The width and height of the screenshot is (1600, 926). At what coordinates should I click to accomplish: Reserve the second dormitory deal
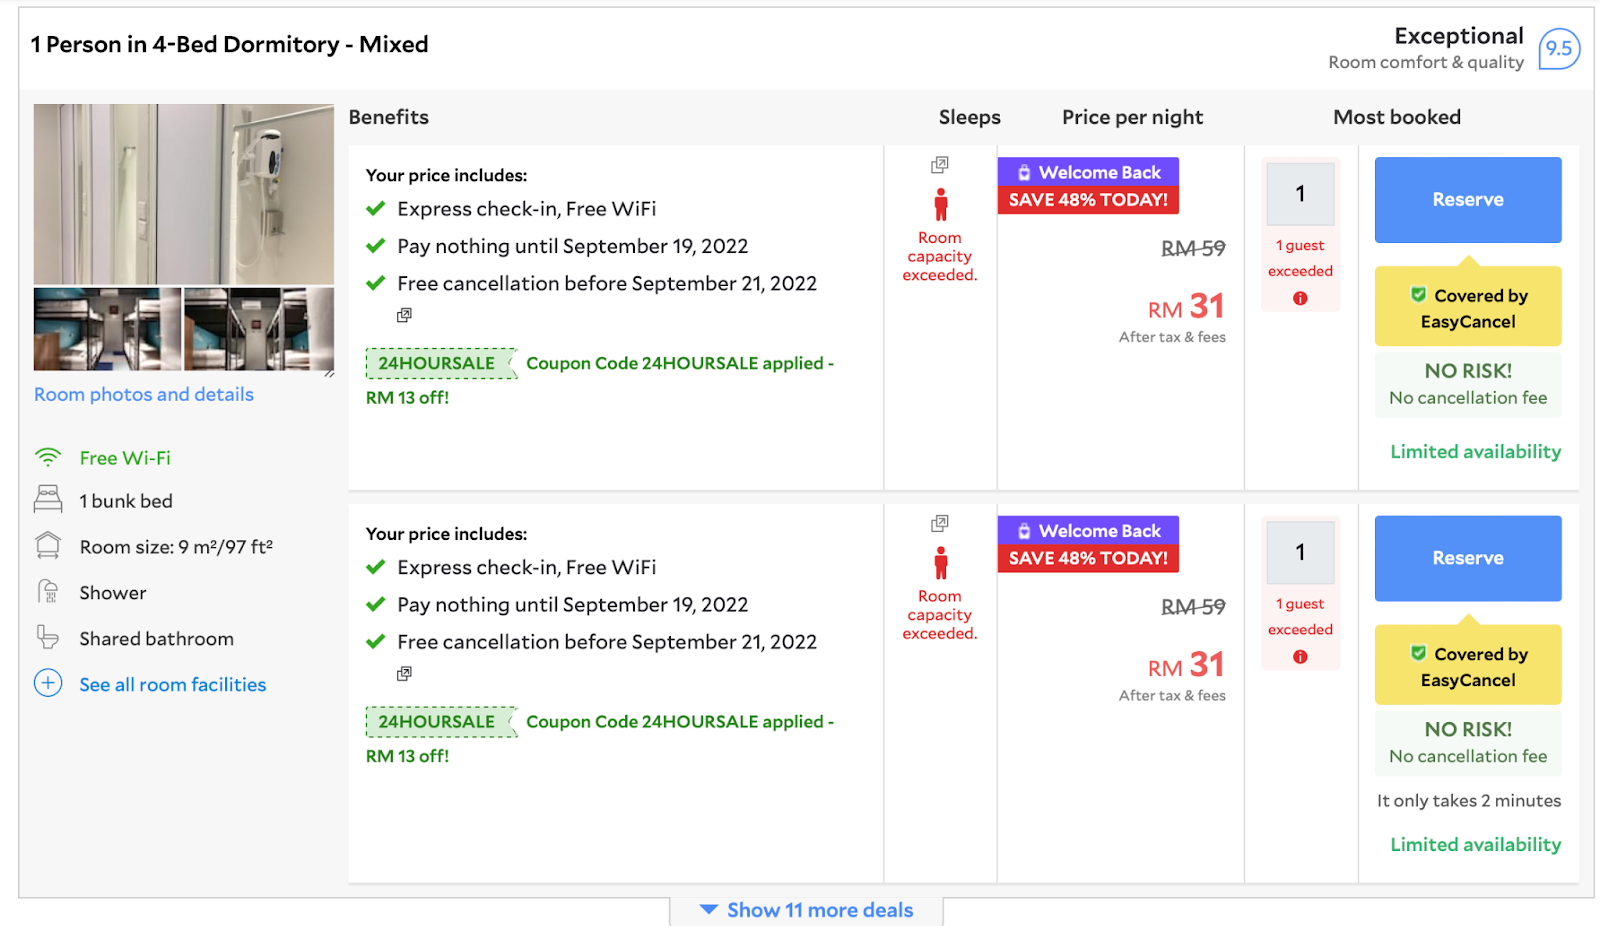(1467, 558)
